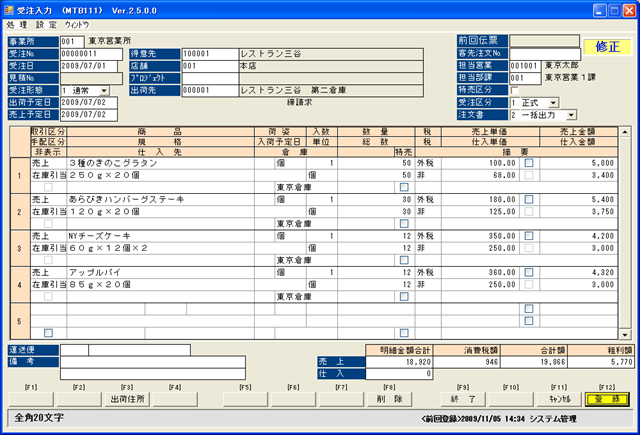This screenshot has width=640, height=435.
Task: Click the 終了 F9 button
Action: tap(463, 399)
